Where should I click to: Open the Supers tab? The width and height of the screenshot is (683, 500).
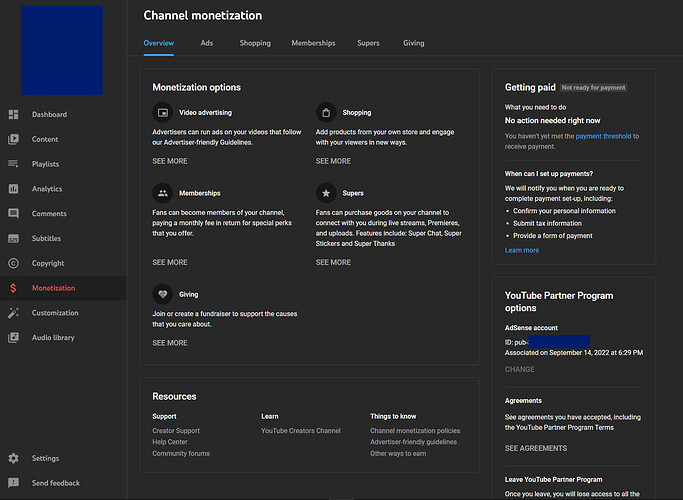point(369,43)
